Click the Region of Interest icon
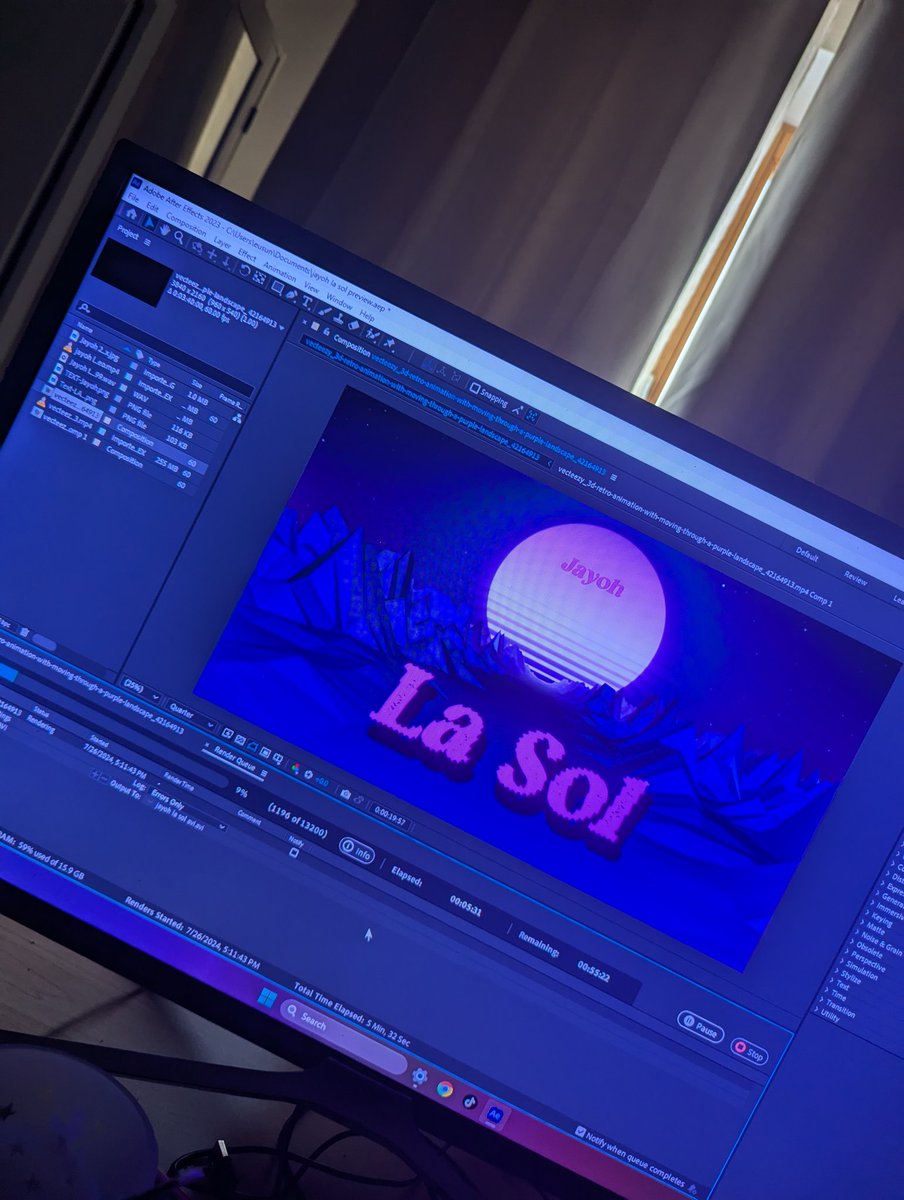The image size is (904, 1200). (x=265, y=753)
